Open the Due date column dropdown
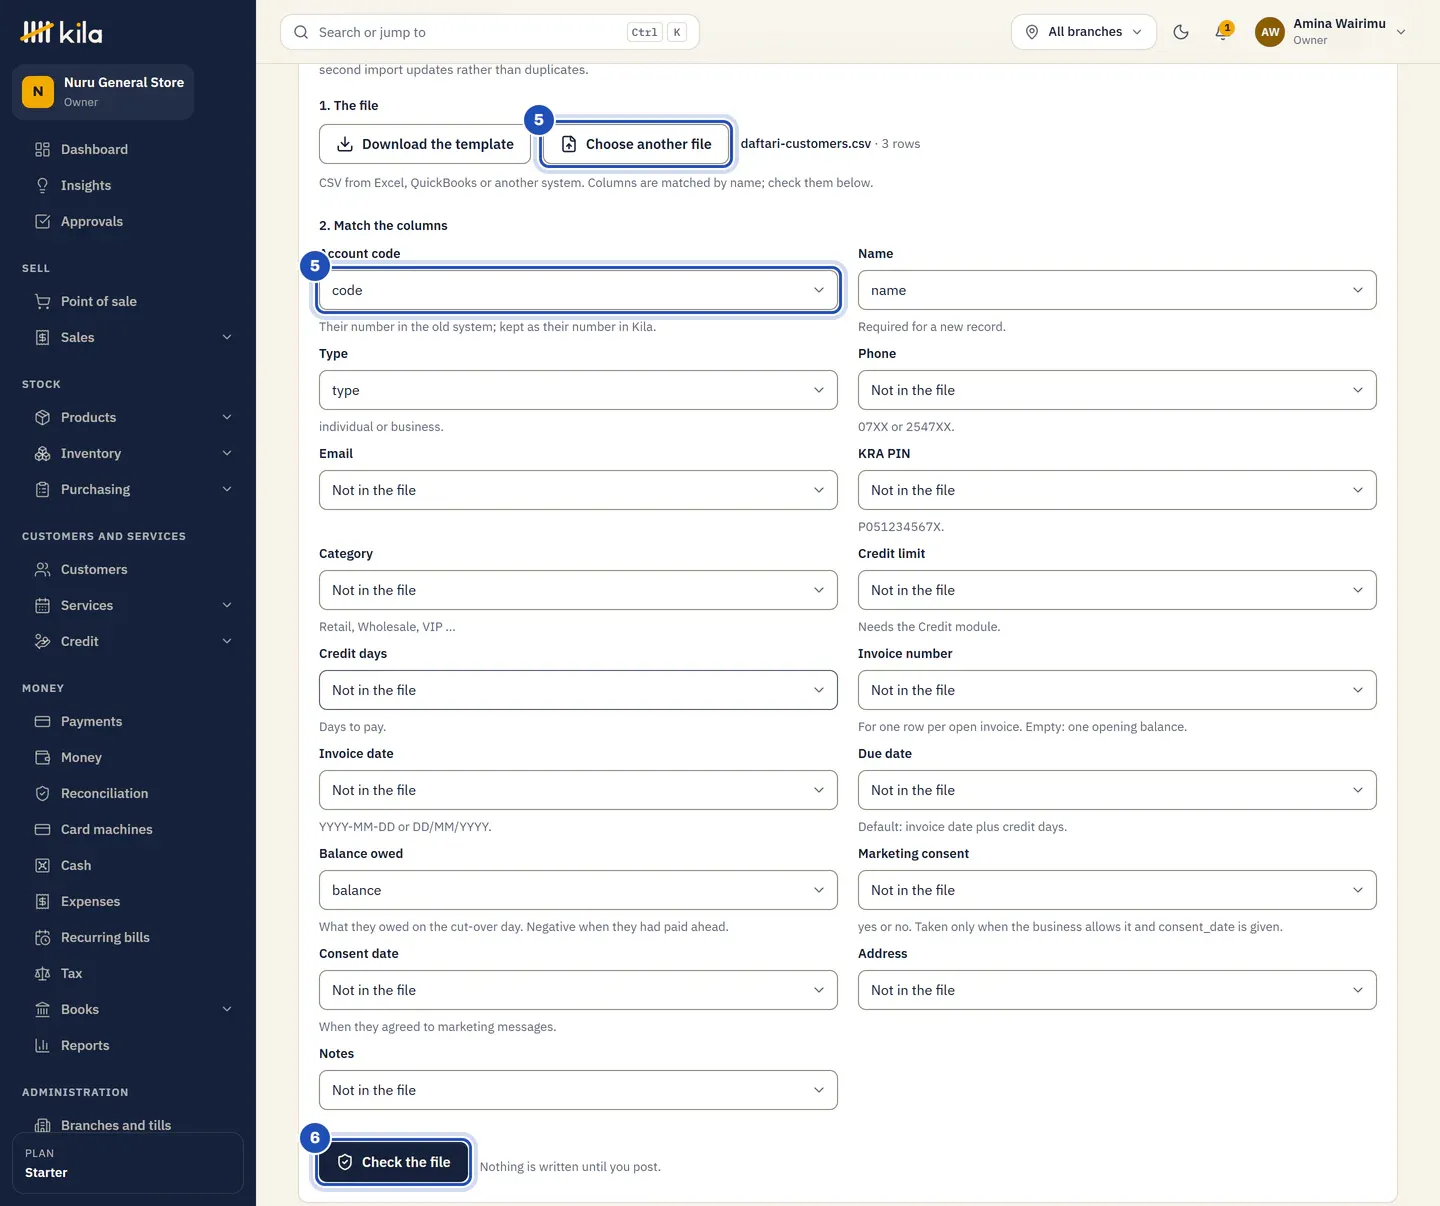This screenshot has height=1206, width=1440. (1117, 790)
